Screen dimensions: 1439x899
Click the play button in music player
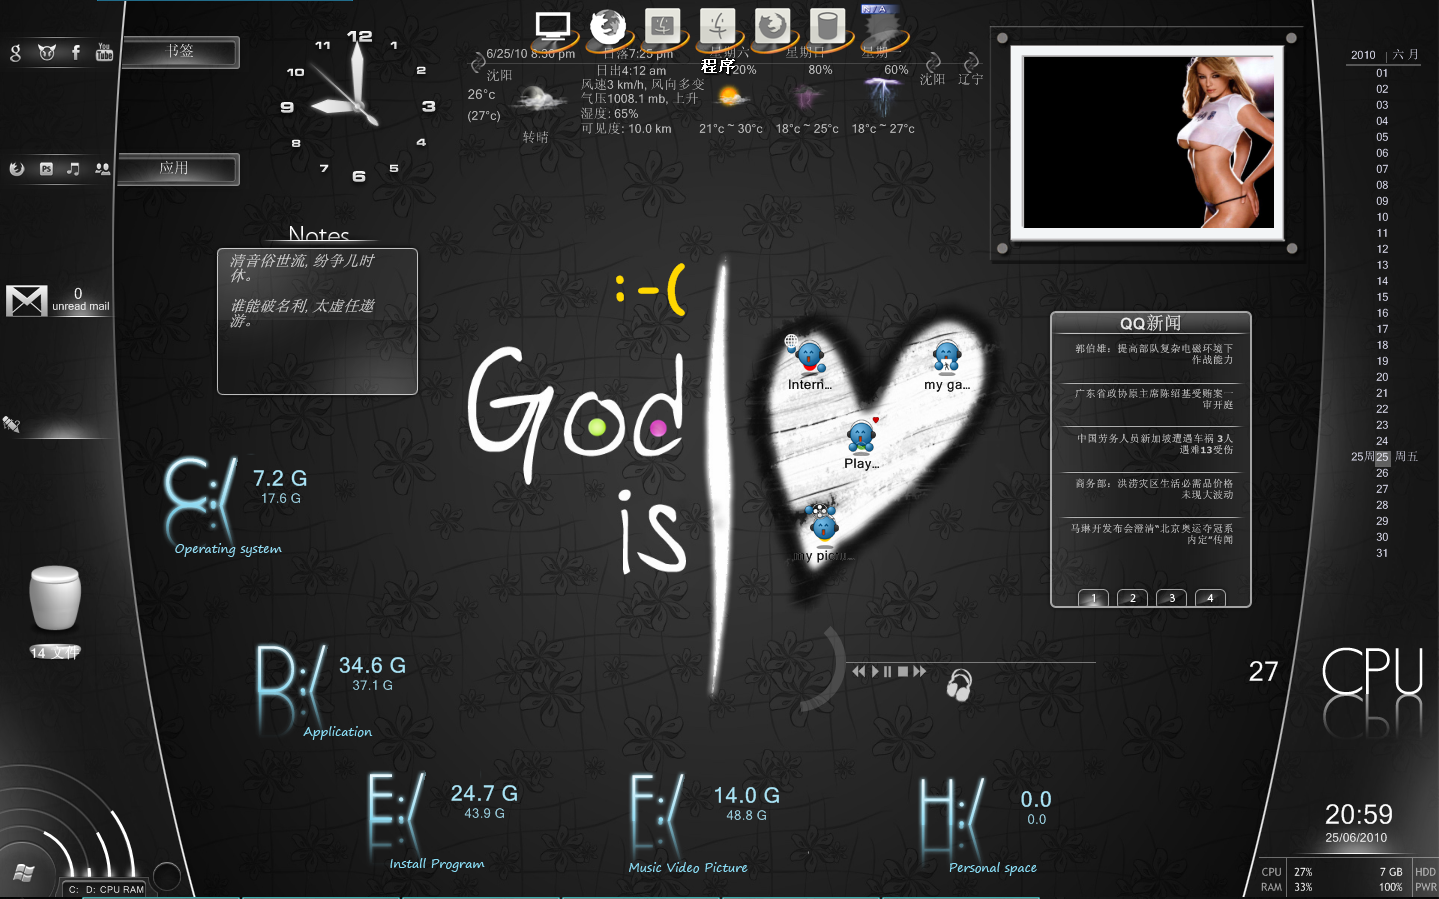coord(875,671)
